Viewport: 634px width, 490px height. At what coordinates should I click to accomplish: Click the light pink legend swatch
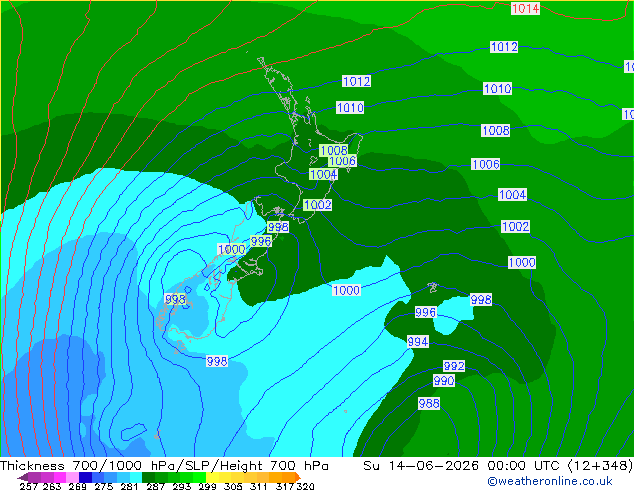pyautogui.click(x=72, y=477)
